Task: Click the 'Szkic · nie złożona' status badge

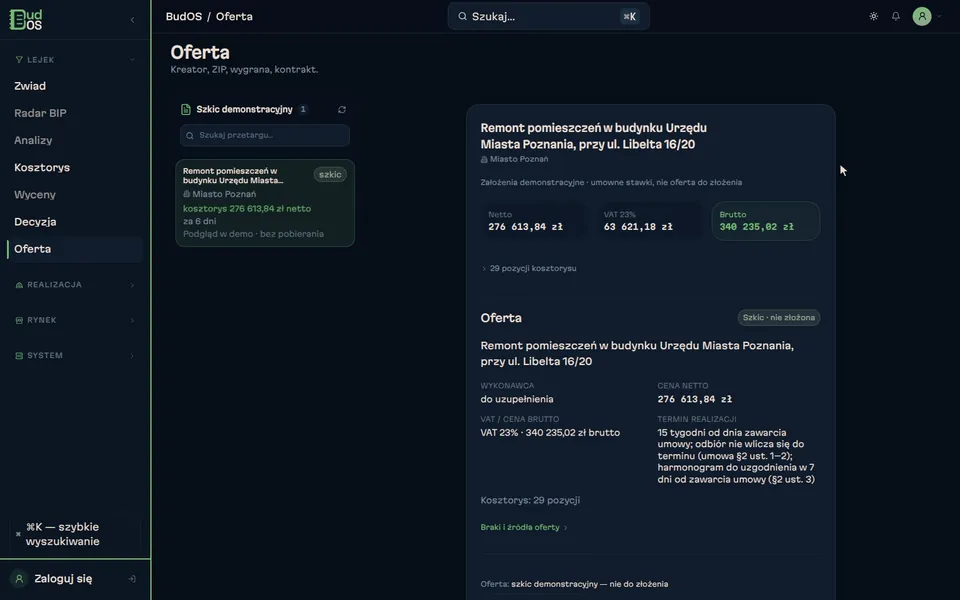Action: [778, 318]
